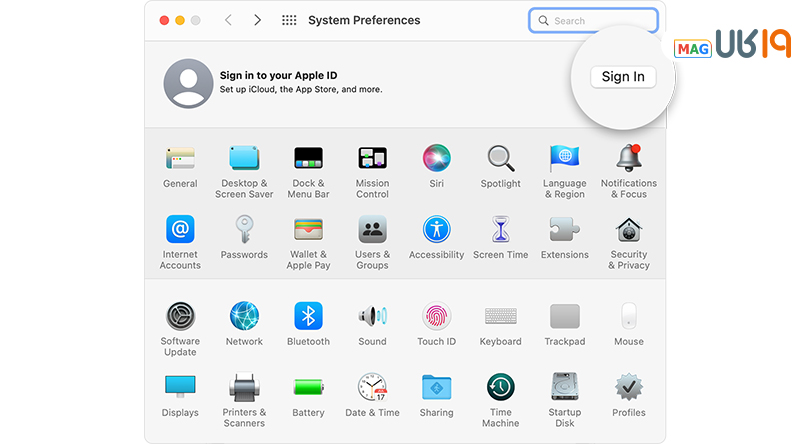The width and height of the screenshot is (800, 444).
Task: Click the Siri preferences icon
Action: tap(436, 159)
